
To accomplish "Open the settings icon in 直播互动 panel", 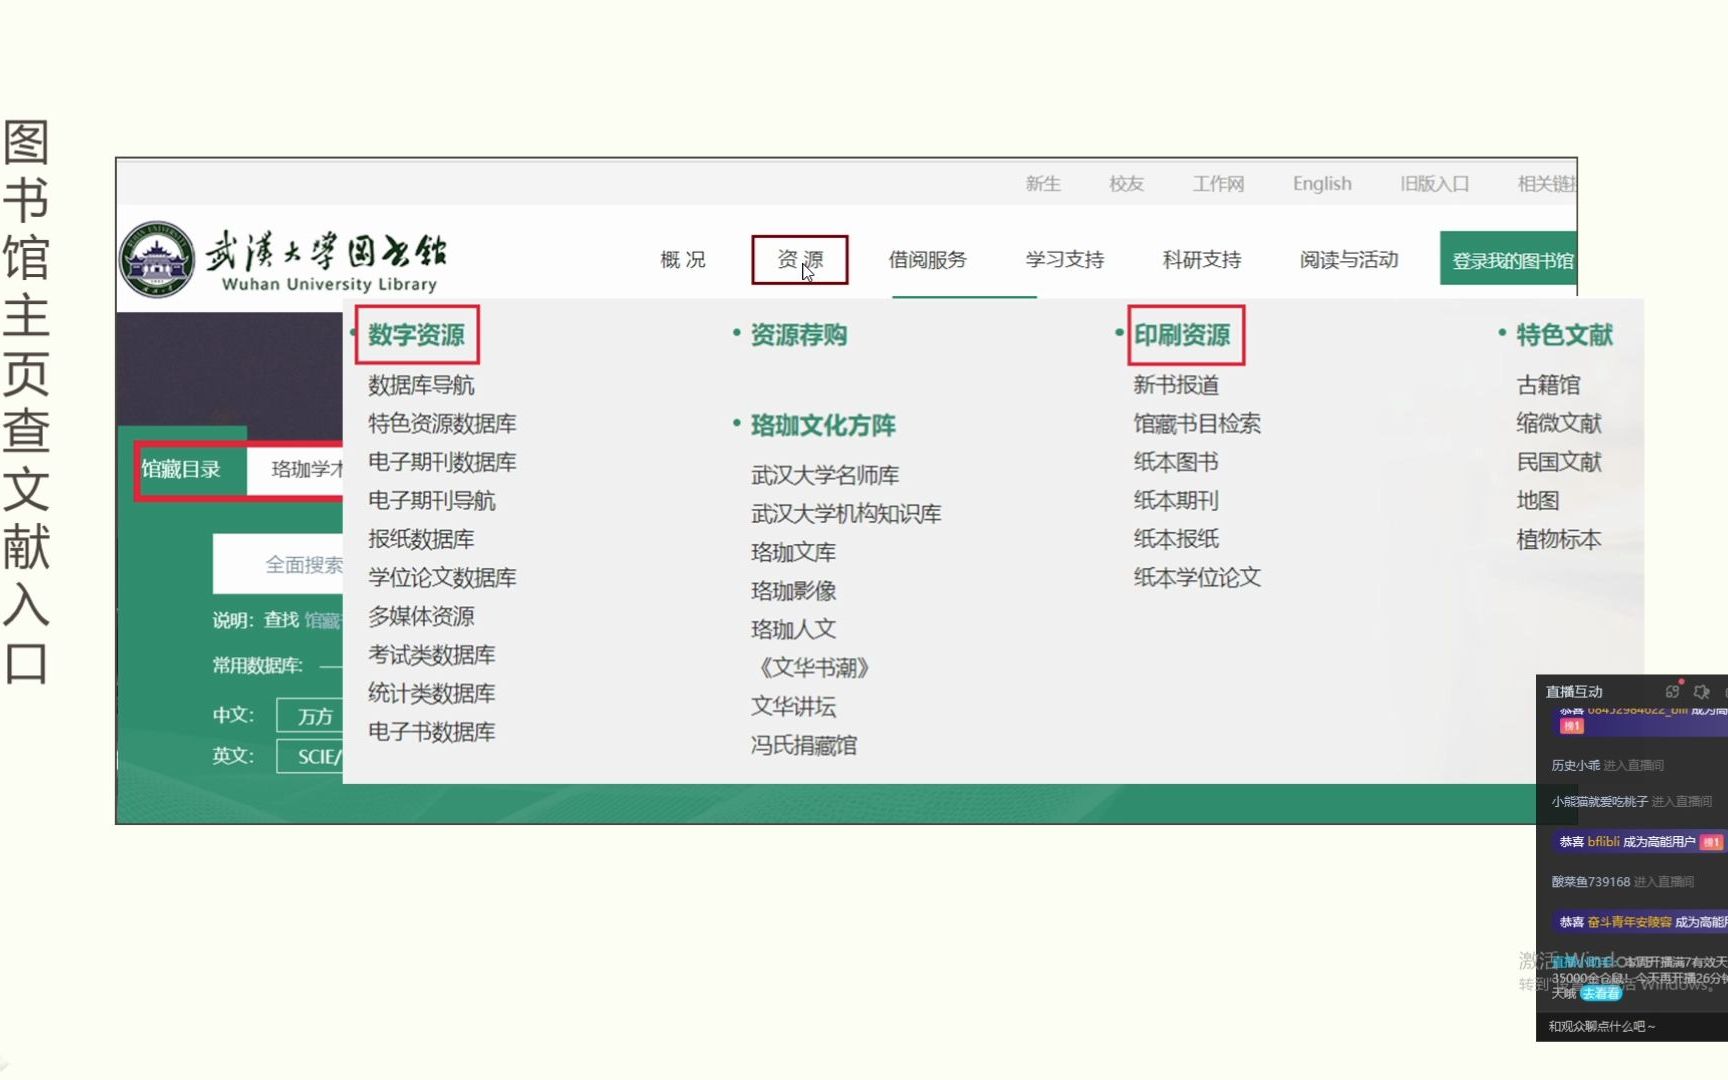I will pos(1702,691).
